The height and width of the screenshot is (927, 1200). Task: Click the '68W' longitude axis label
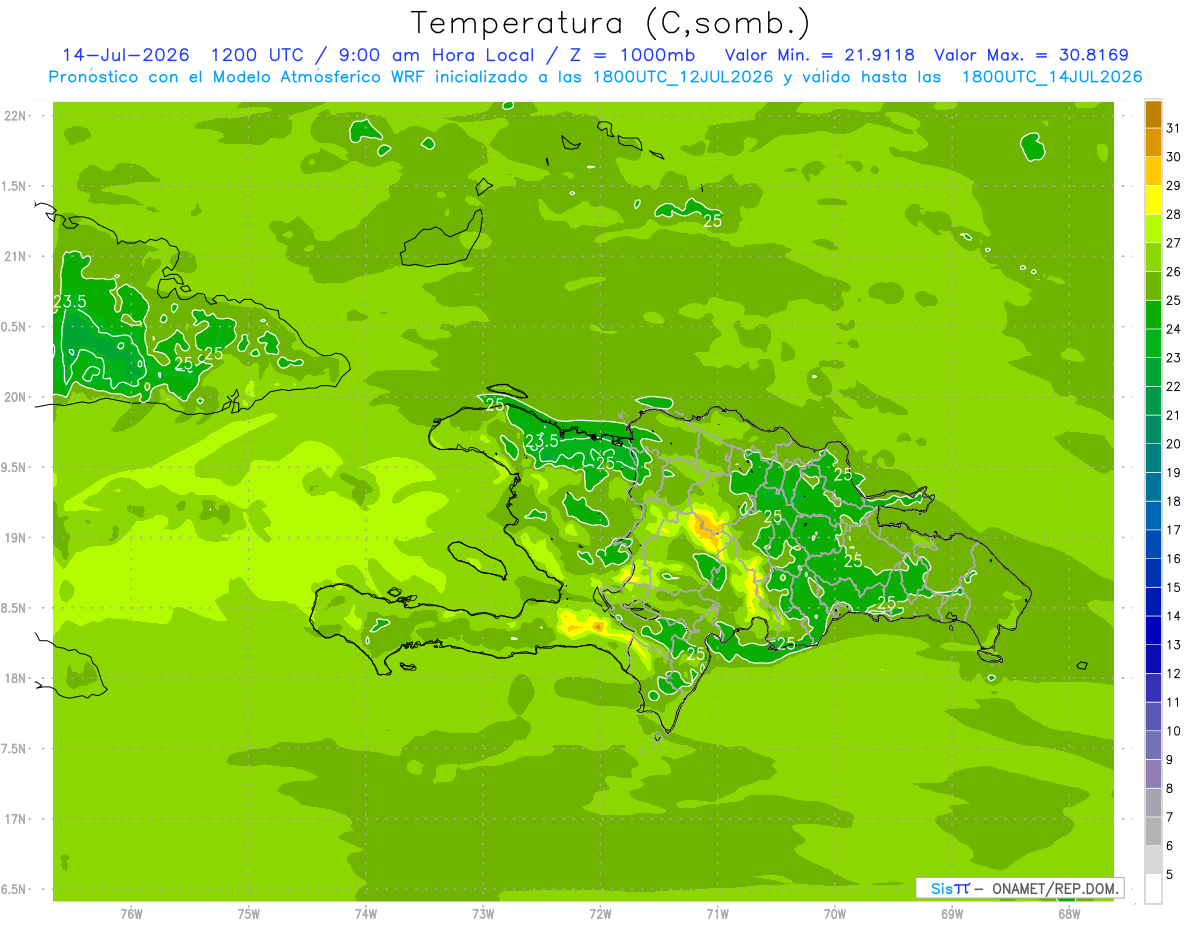click(1069, 913)
